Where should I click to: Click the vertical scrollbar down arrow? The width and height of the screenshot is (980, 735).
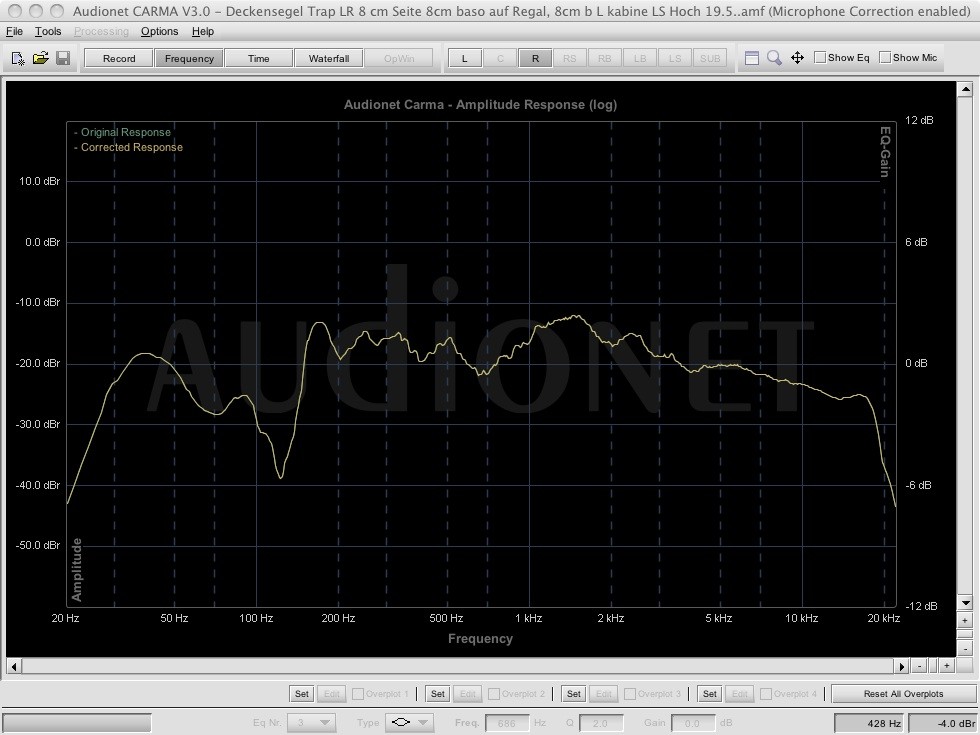(x=965, y=603)
